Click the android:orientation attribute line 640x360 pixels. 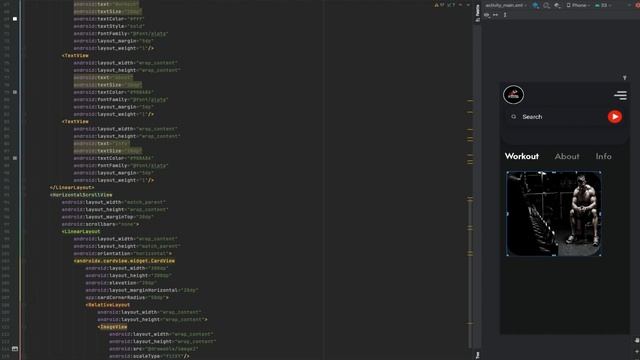click(x=122, y=253)
